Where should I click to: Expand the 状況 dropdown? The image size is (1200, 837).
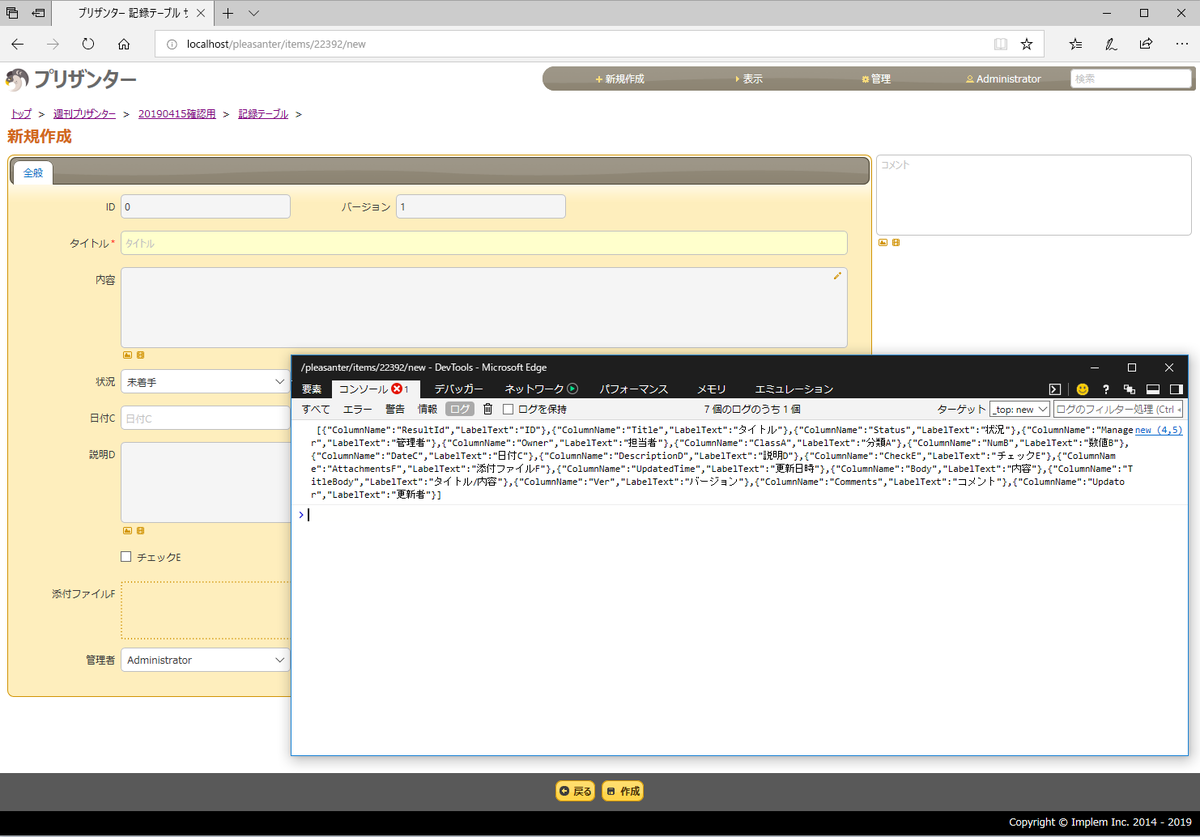click(x=205, y=381)
